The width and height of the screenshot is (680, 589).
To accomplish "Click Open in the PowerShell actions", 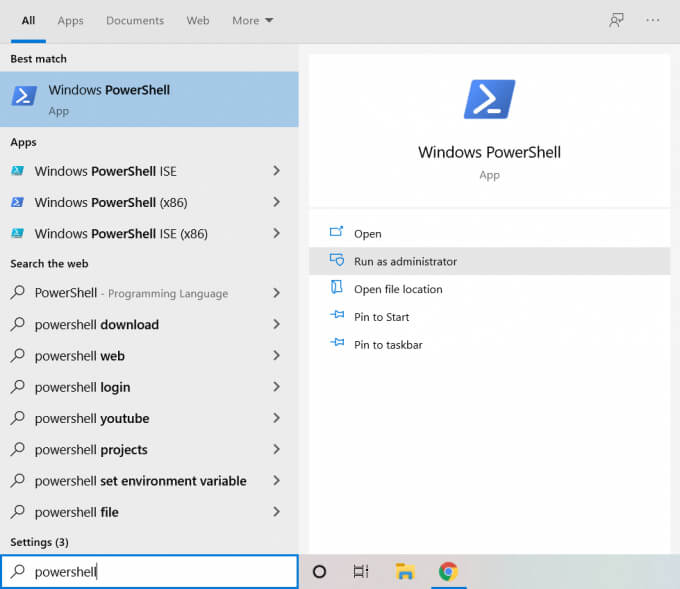I will click(490, 234).
